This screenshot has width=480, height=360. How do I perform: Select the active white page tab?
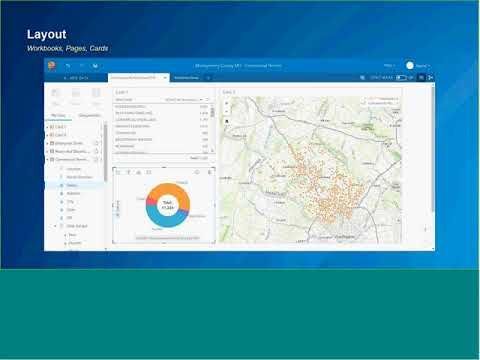(139, 78)
